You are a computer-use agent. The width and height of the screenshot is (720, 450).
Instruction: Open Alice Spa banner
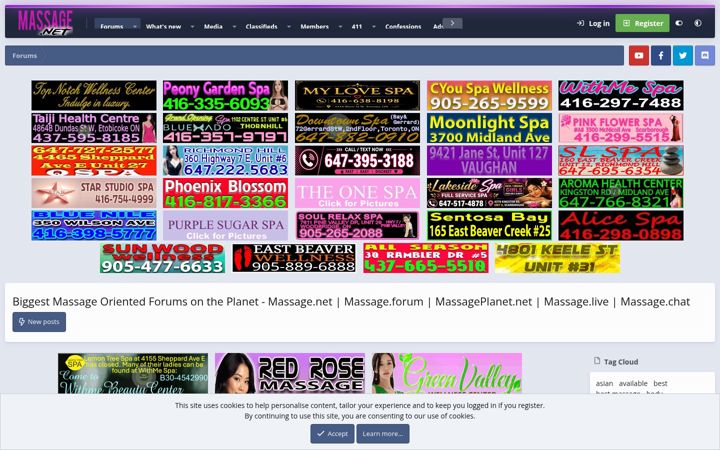(x=621, y=225)
